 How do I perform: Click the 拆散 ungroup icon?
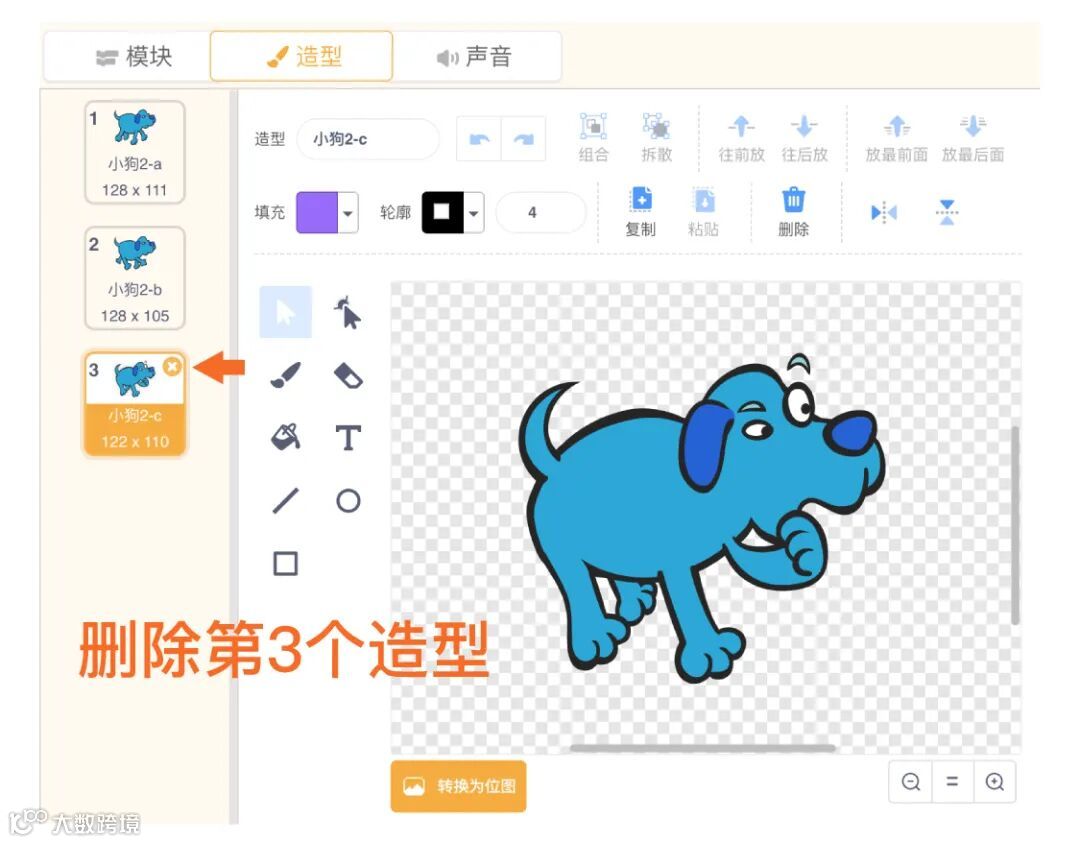point(656,138)
